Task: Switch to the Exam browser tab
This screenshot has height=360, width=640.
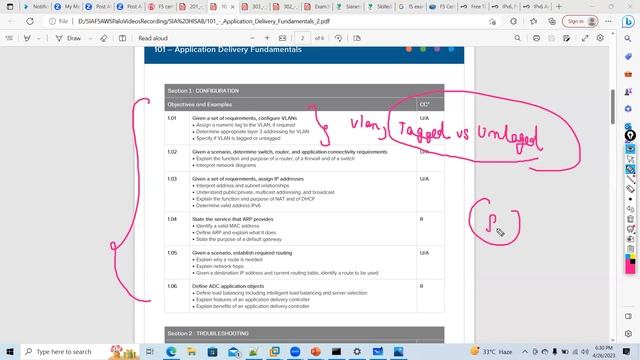Action: pos(317,7)
